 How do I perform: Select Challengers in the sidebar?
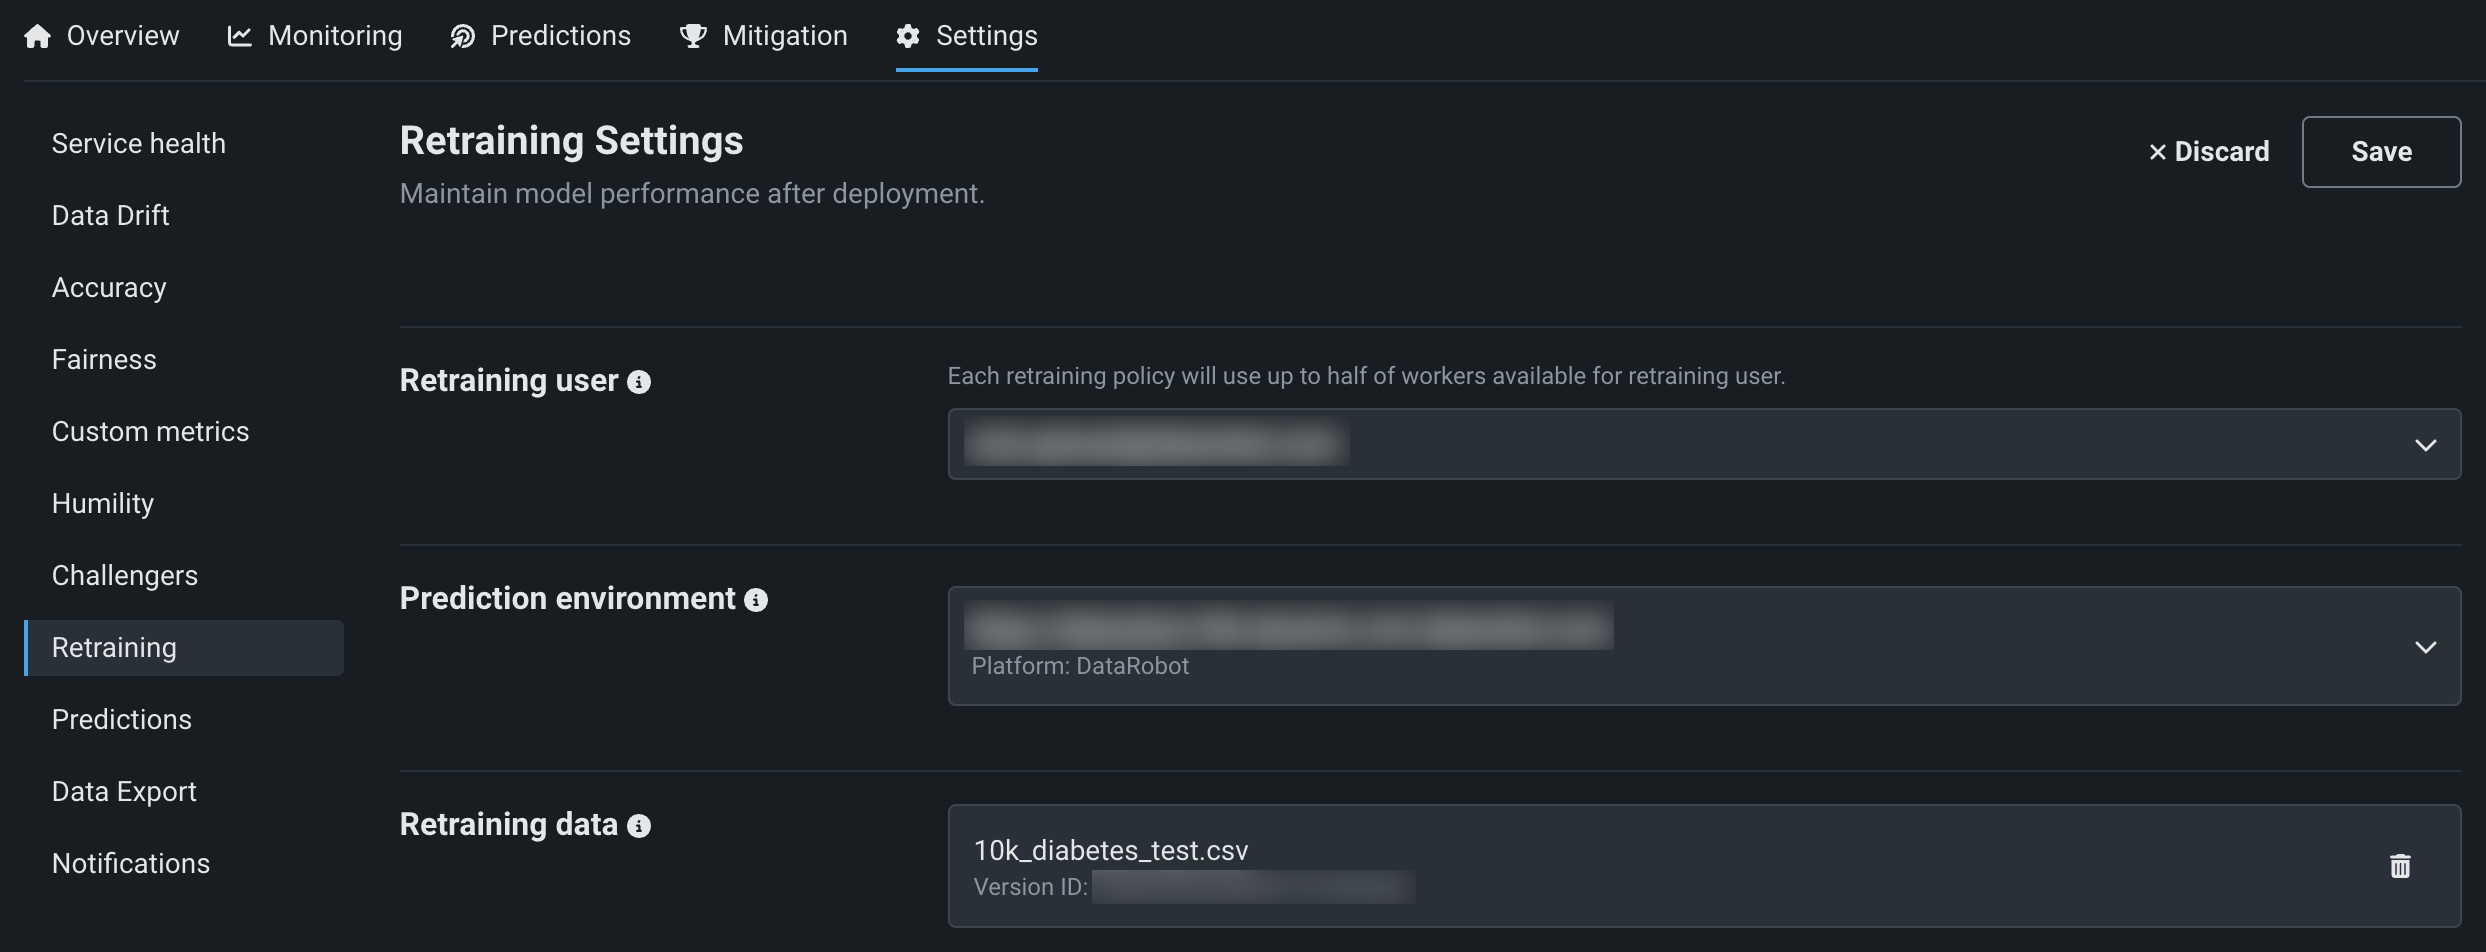[125, 576]
